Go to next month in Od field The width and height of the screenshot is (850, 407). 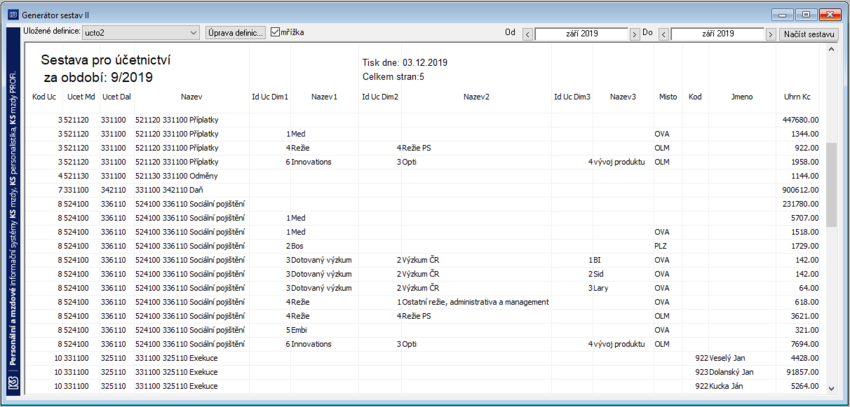point(634,34)
